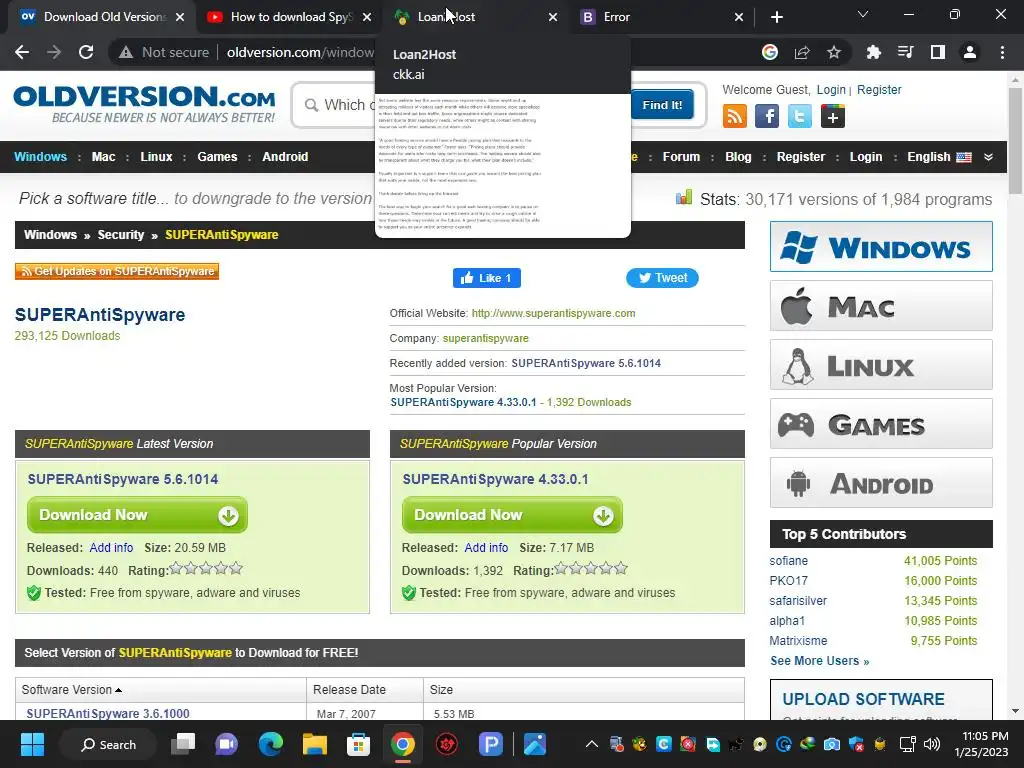Rate popular version 4.33.0.1 stars
The image size is (1024, 768).
tap(591, 569)
